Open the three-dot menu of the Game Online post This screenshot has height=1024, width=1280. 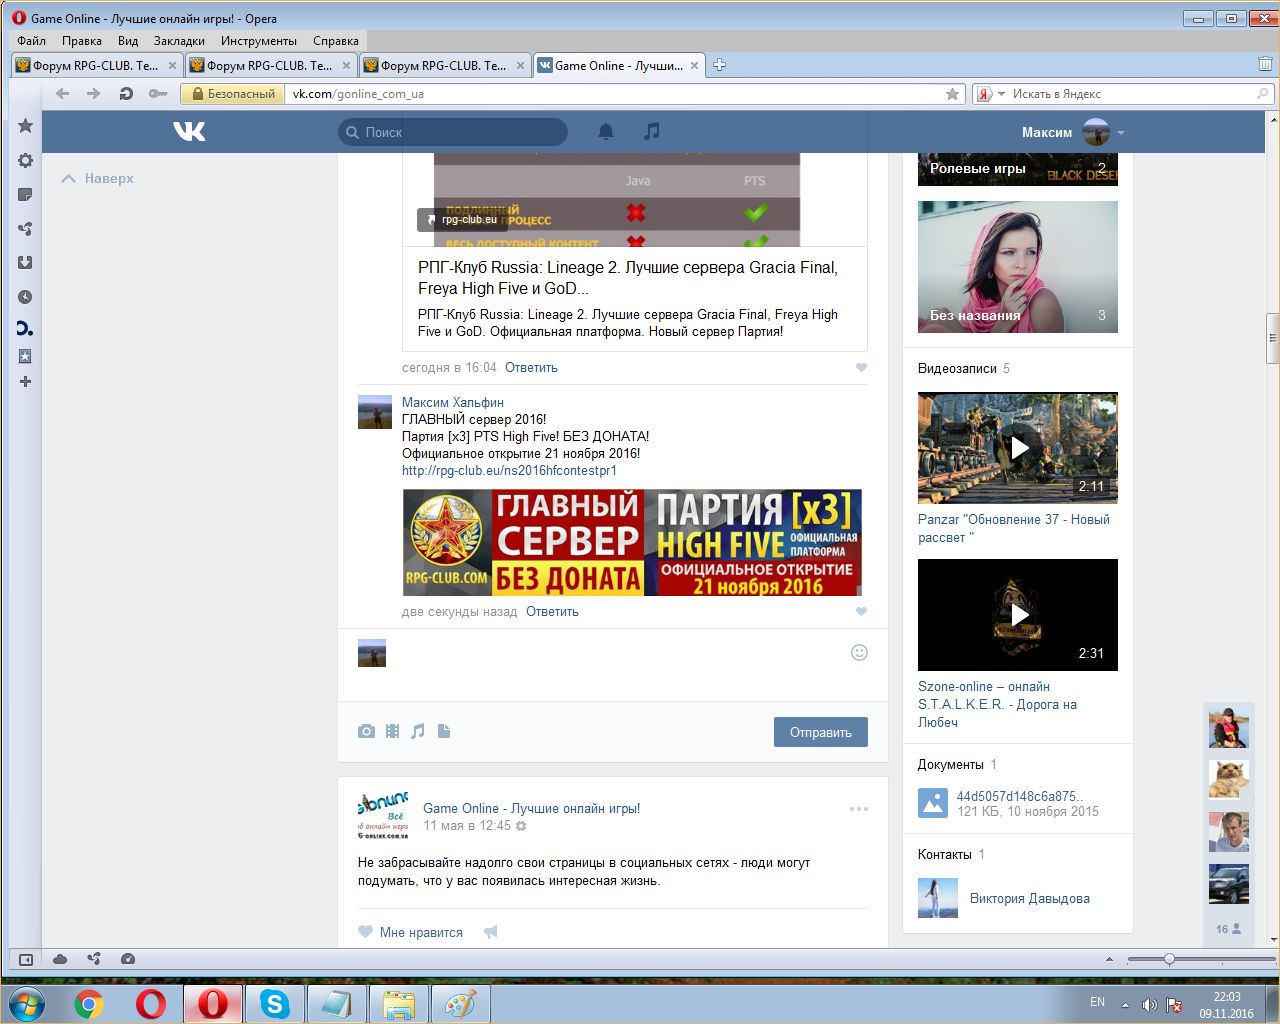tap(858, 809)
